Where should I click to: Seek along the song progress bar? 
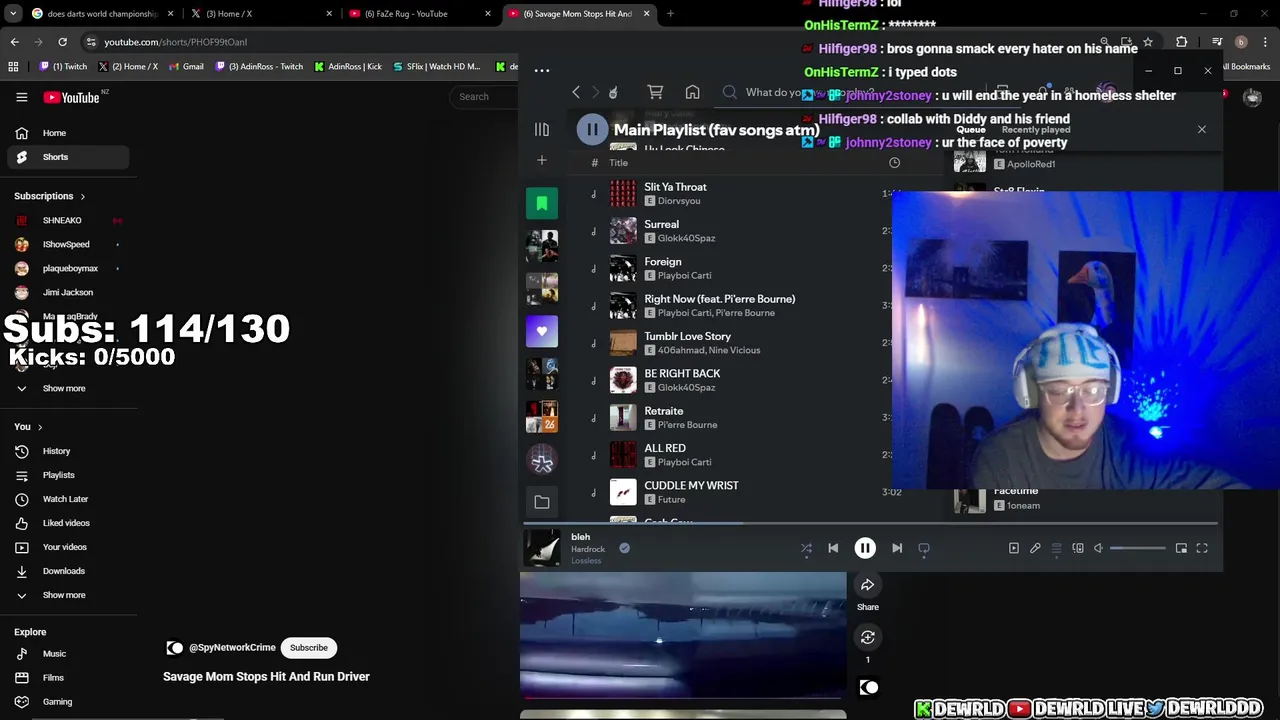tap(870, 523)
